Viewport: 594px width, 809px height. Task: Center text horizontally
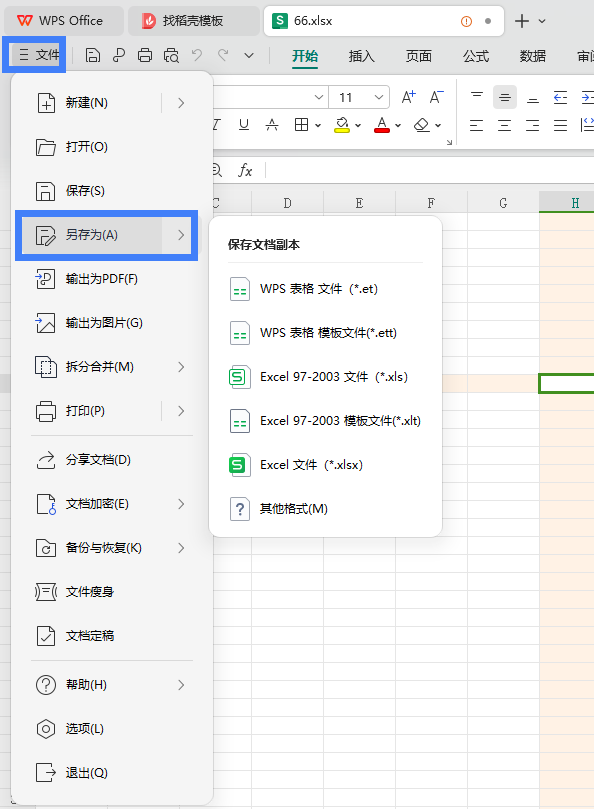pyautogui.click(x=505, y=125)
